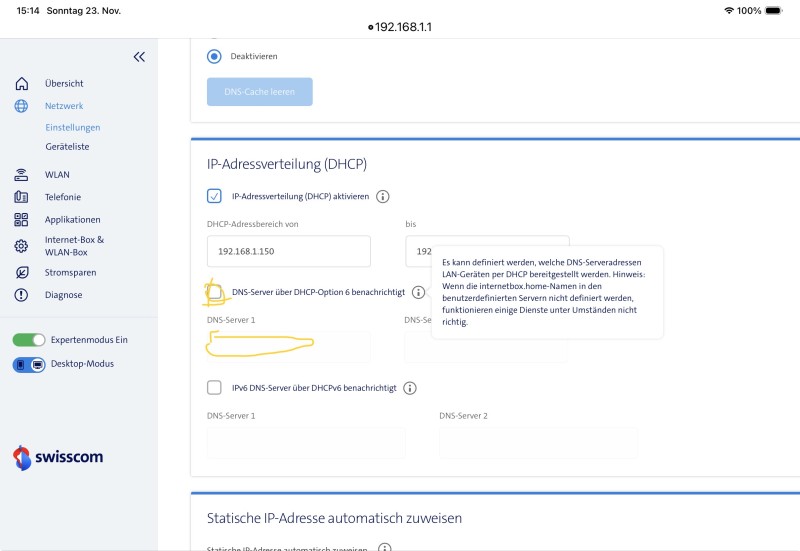800x551 pixels.
Task: Uncheck IP-Adressverteilung (DHCP) aktivieren checkbox
Action: [214, 196]
